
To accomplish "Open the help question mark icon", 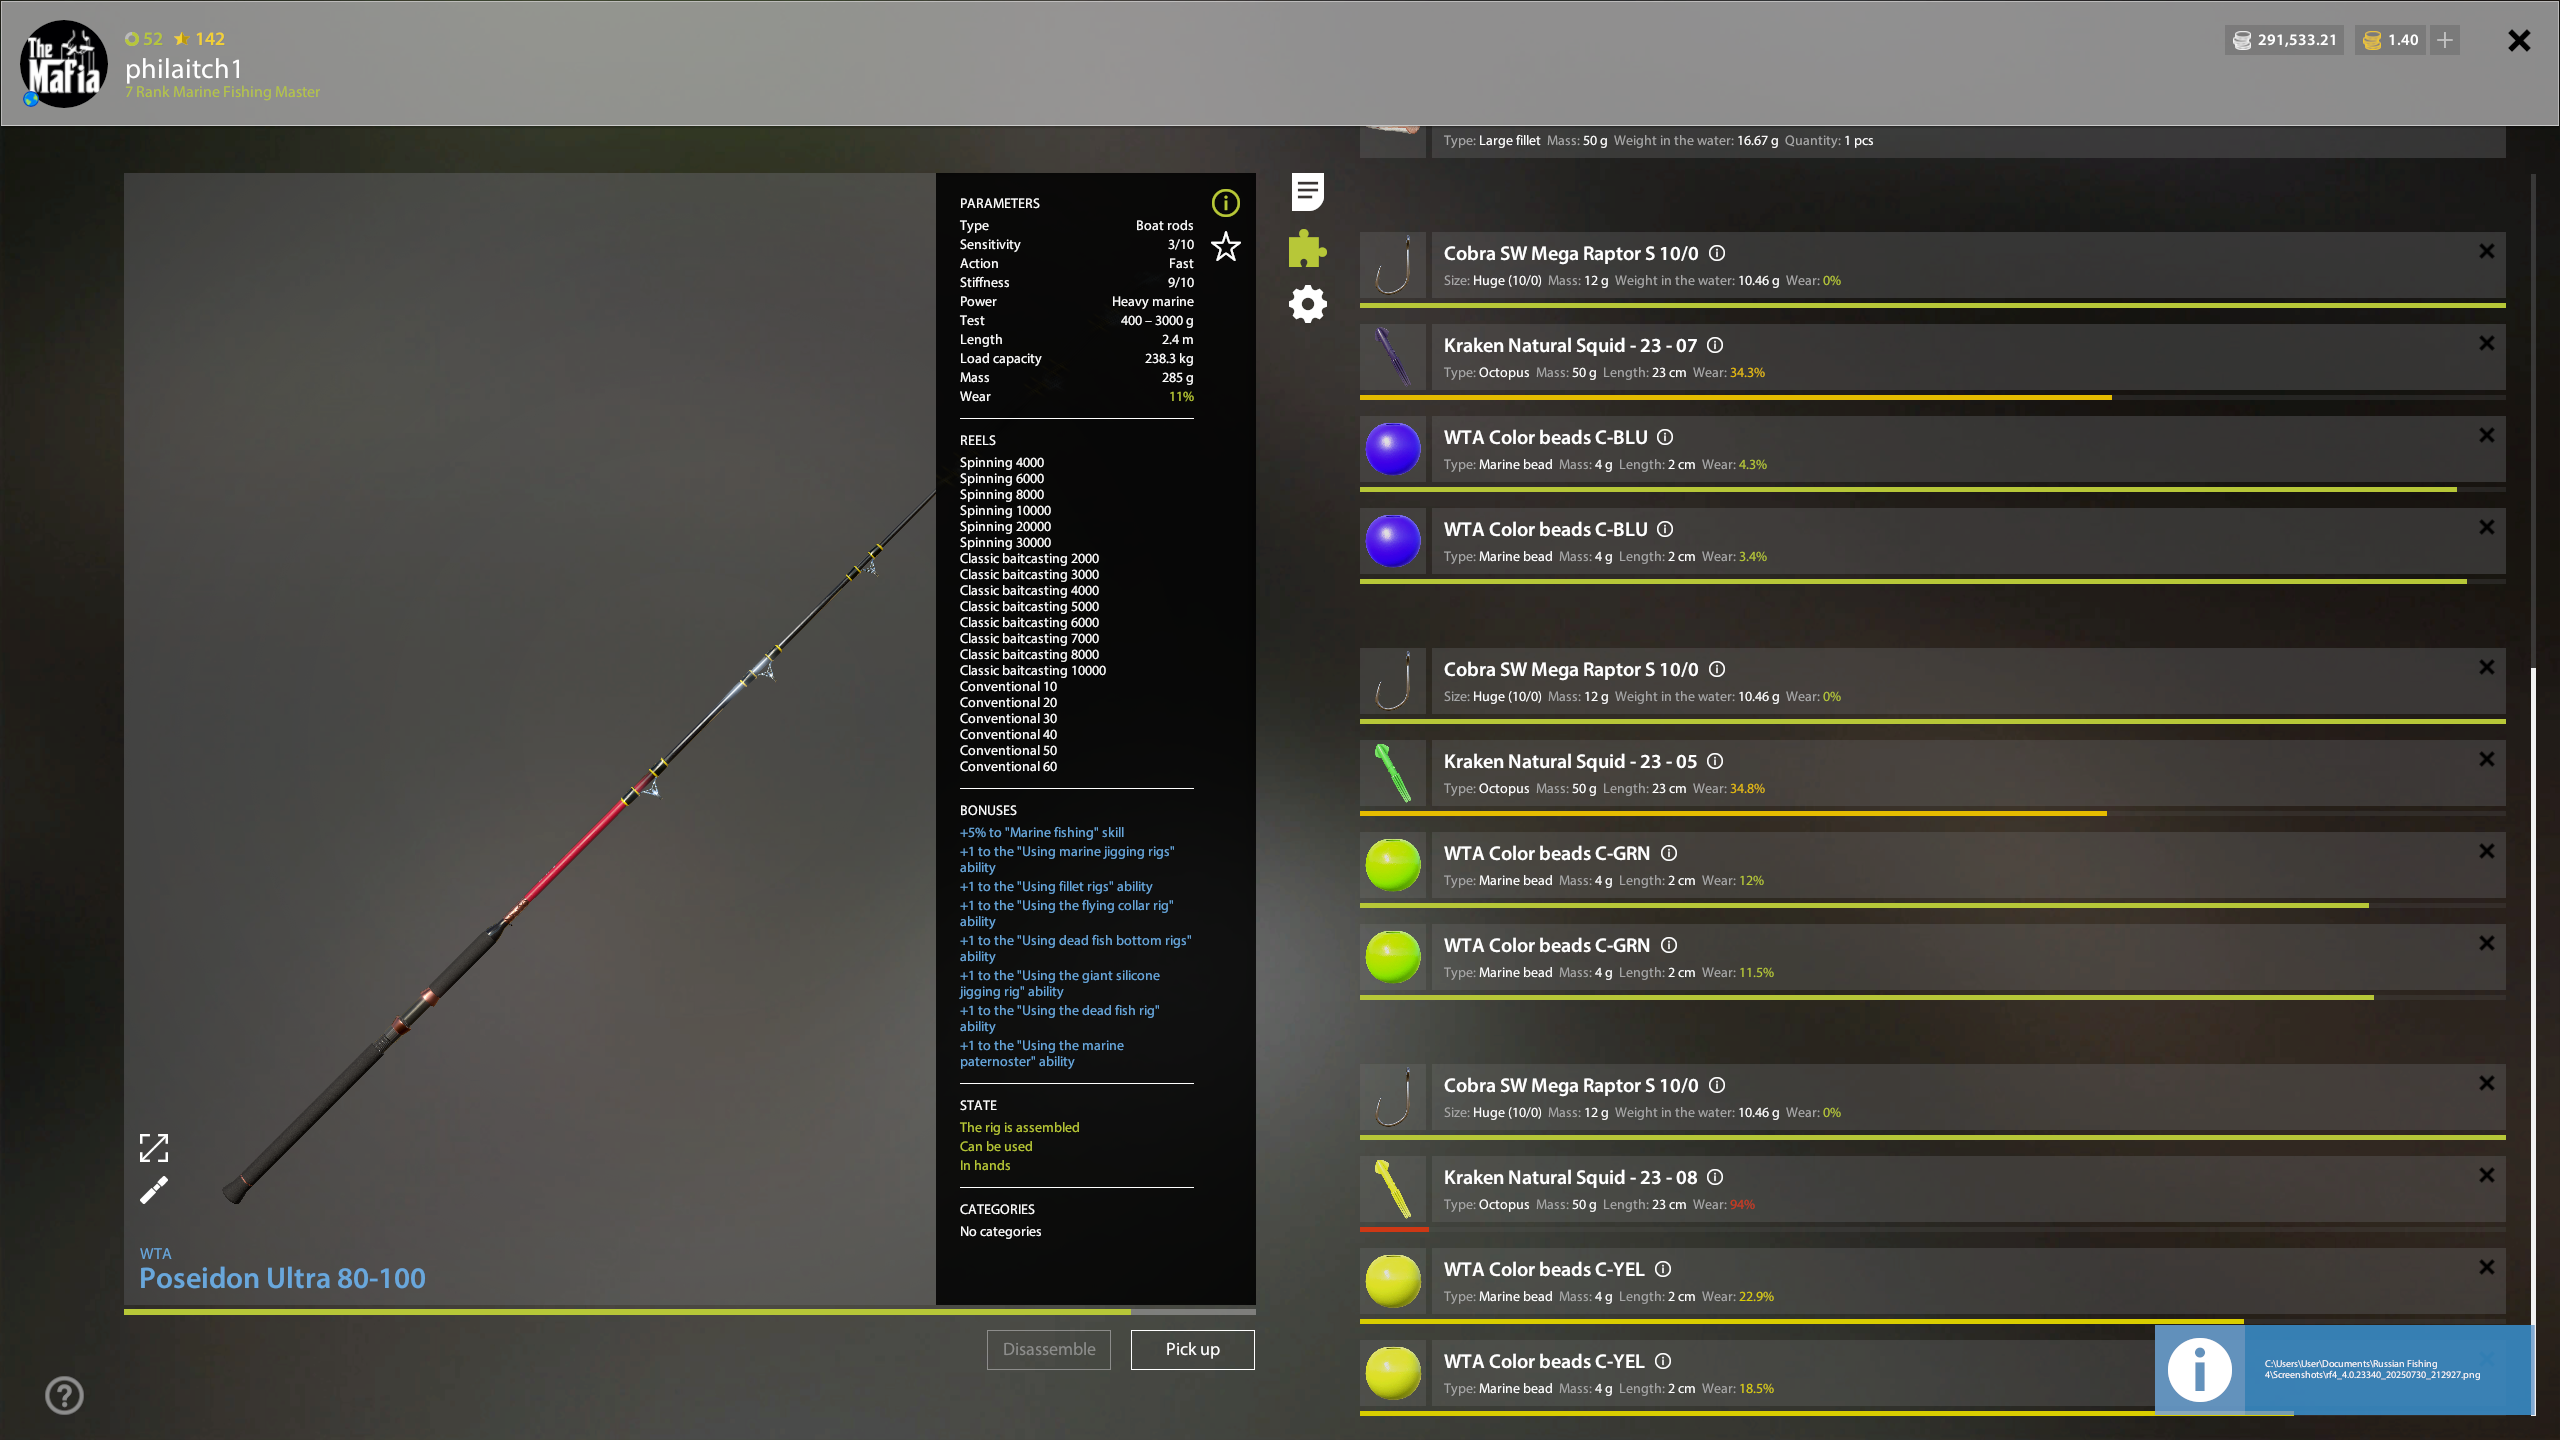I will pos(64,1395).
